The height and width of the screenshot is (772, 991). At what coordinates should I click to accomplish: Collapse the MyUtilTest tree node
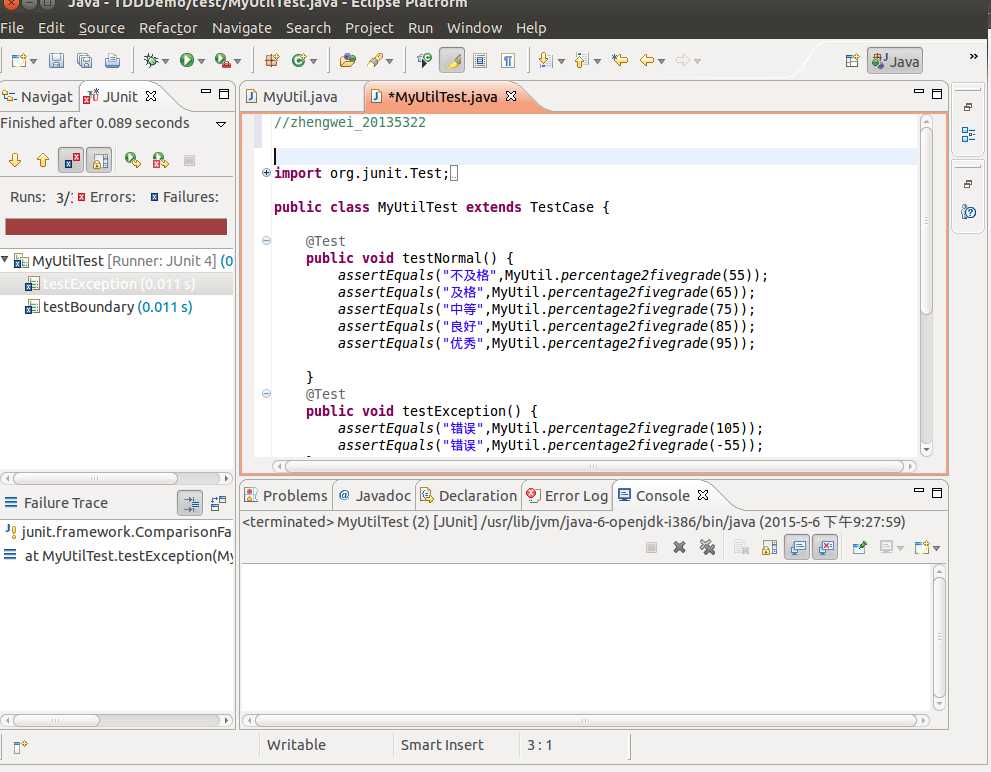[5, 259]
